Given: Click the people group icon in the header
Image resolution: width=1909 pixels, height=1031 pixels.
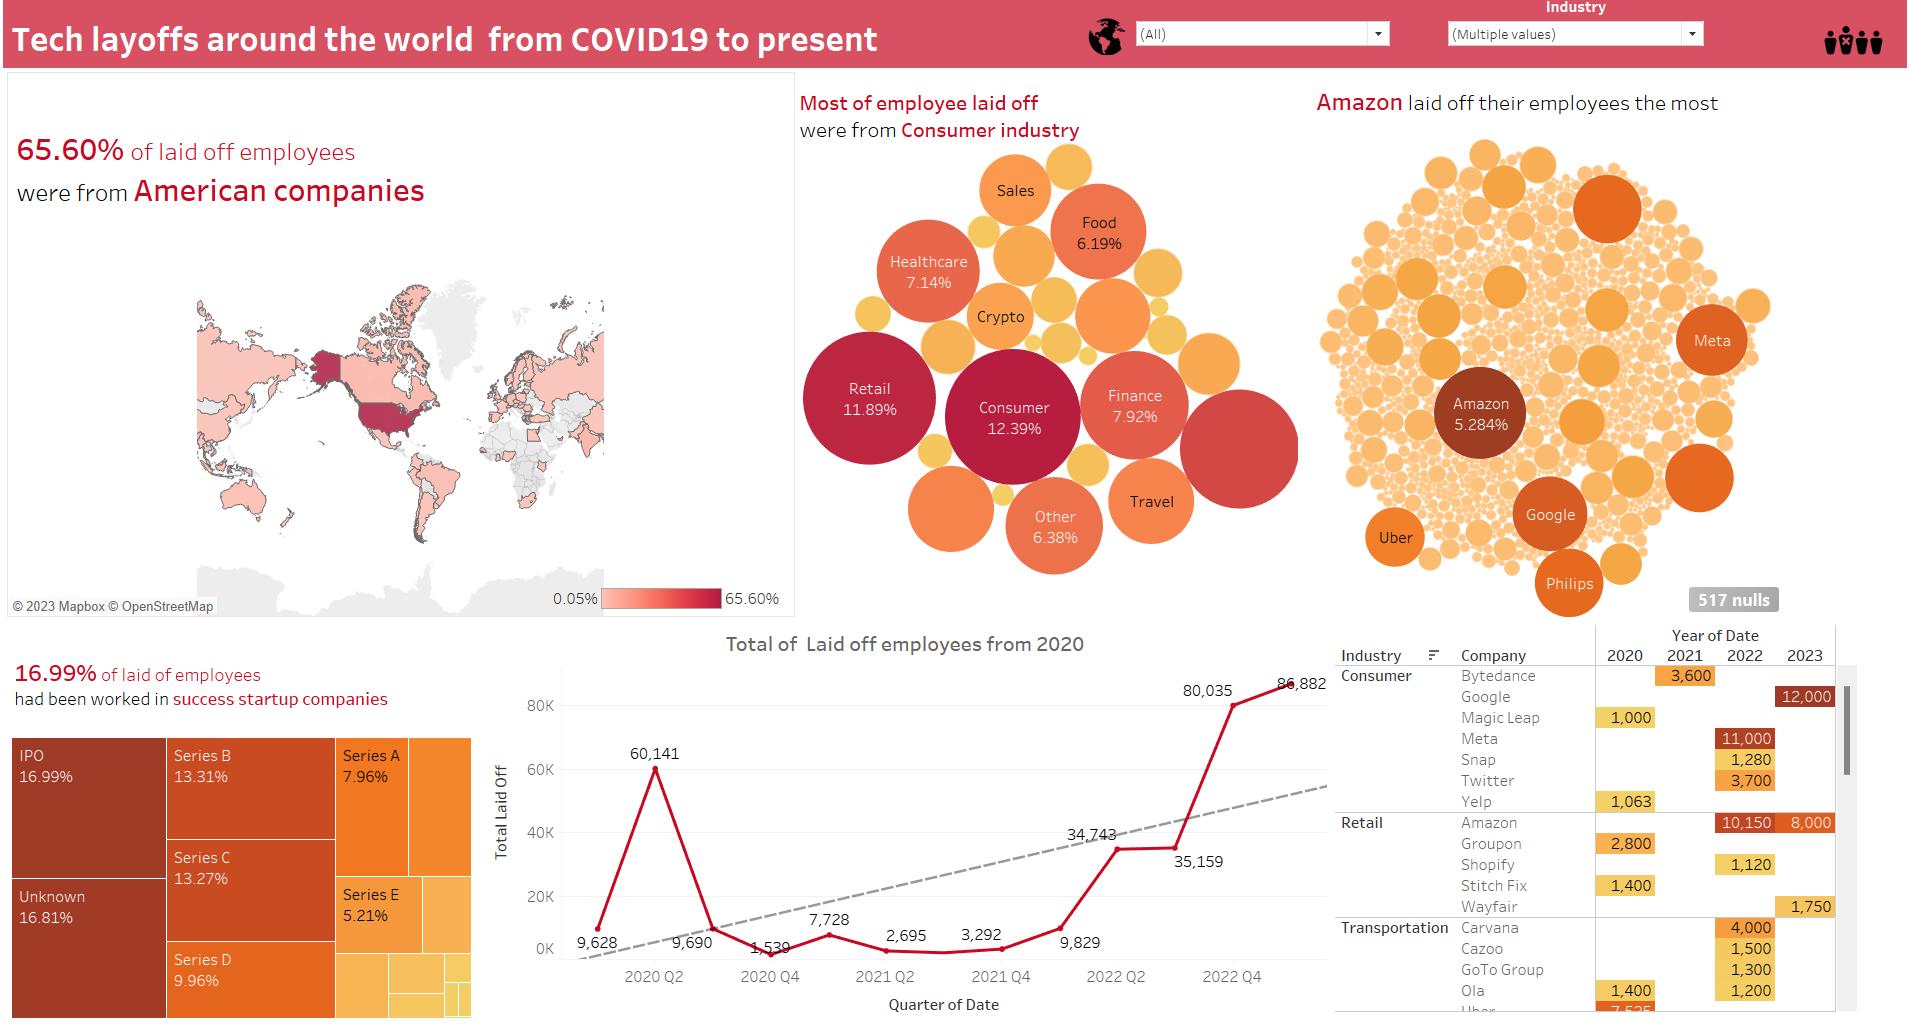Looking at the screenshot, I should point(1853,41).
